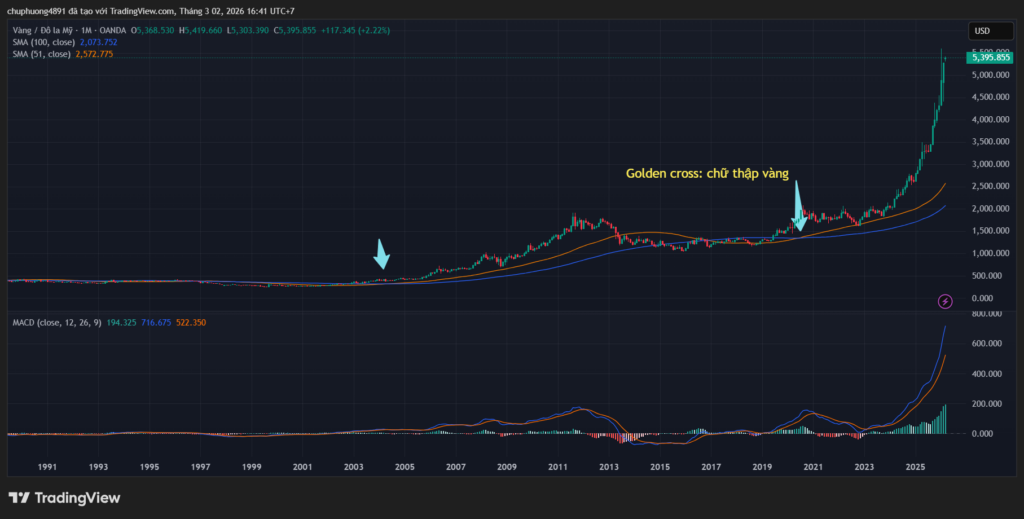
Task: Click the 2025 label on time axis
Action: coord(914,467)
